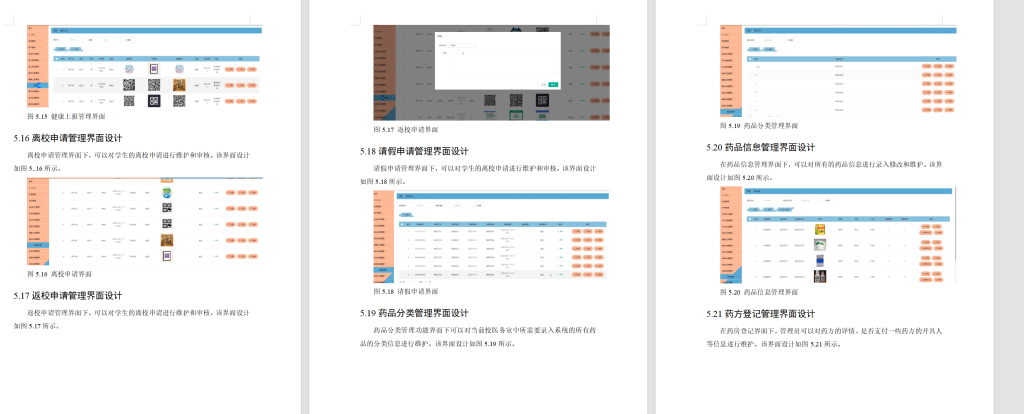
Task: Click heading 5.19 药品分类管理界面设计
Action: [x=414, y=313]
